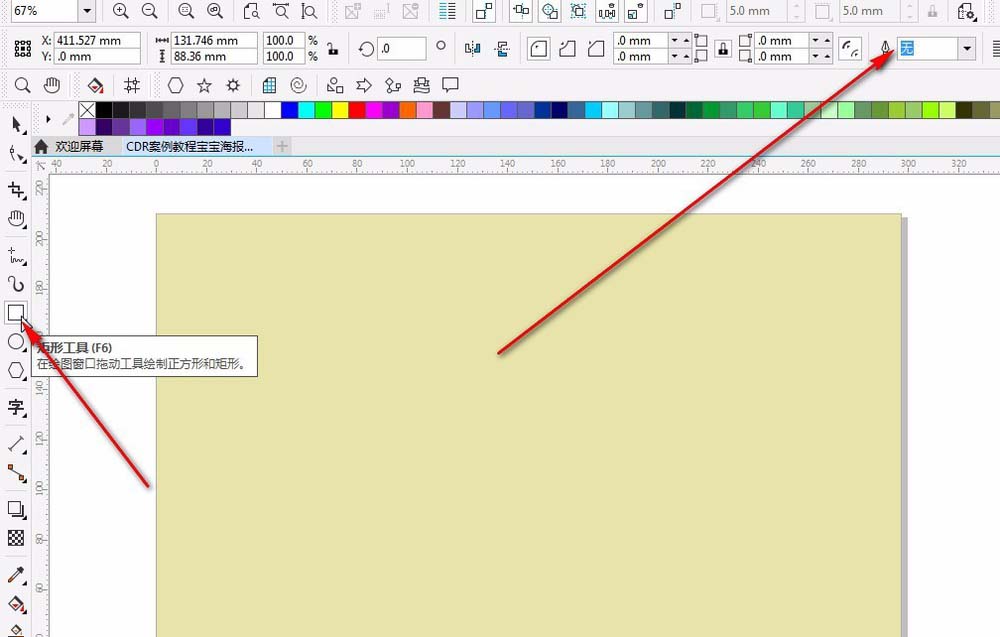The height and width of the screenshot is (637, 1000).
Task: Click the eyedropper next to color palette
Action: point(68,119)
